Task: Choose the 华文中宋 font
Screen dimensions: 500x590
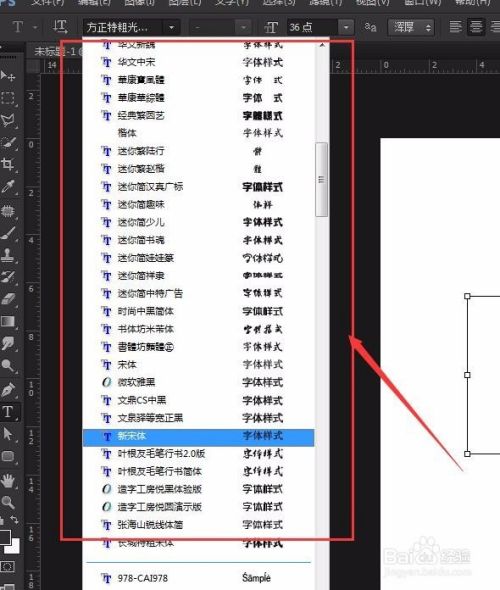Action: pos(198,62)
